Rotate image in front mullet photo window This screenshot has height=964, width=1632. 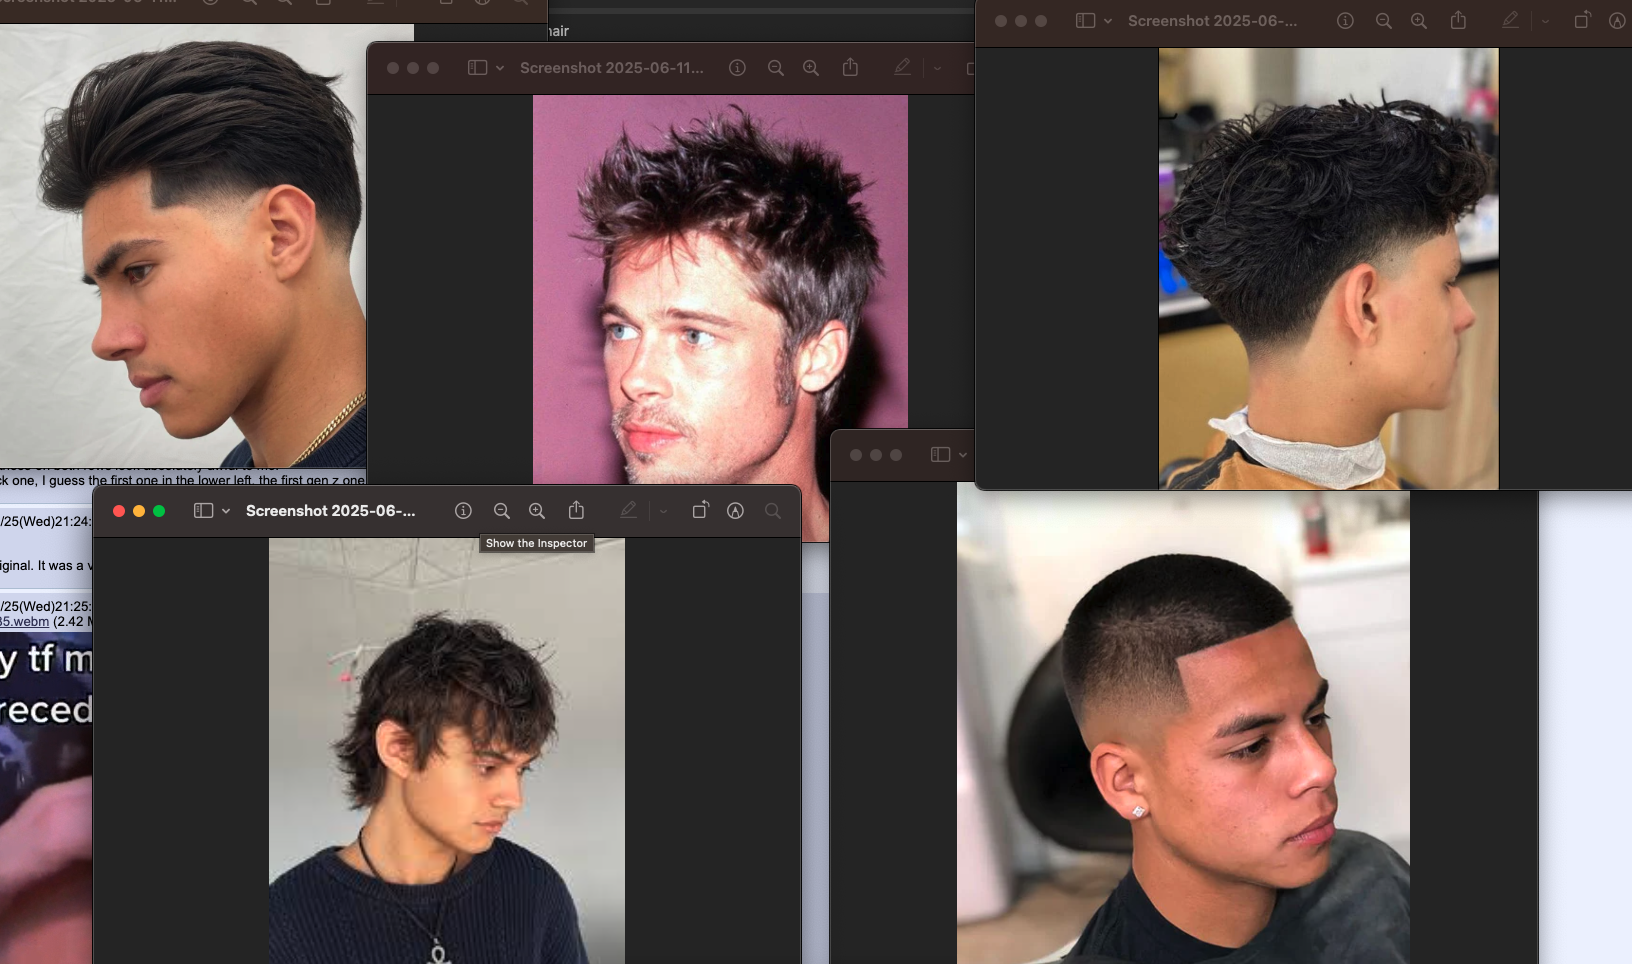tap(700, 510)
